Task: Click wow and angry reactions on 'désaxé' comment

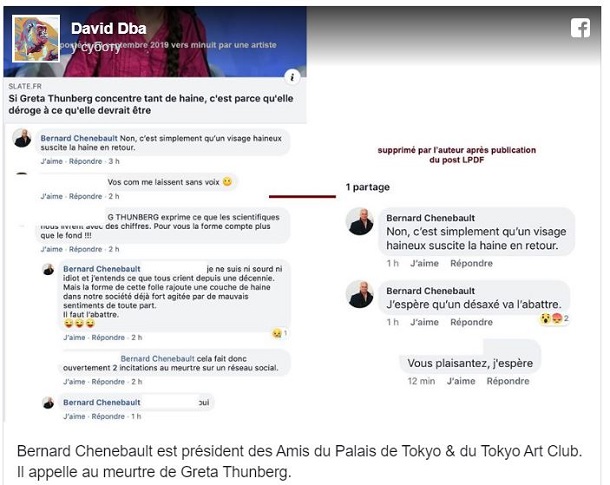Action: point(554,319)
